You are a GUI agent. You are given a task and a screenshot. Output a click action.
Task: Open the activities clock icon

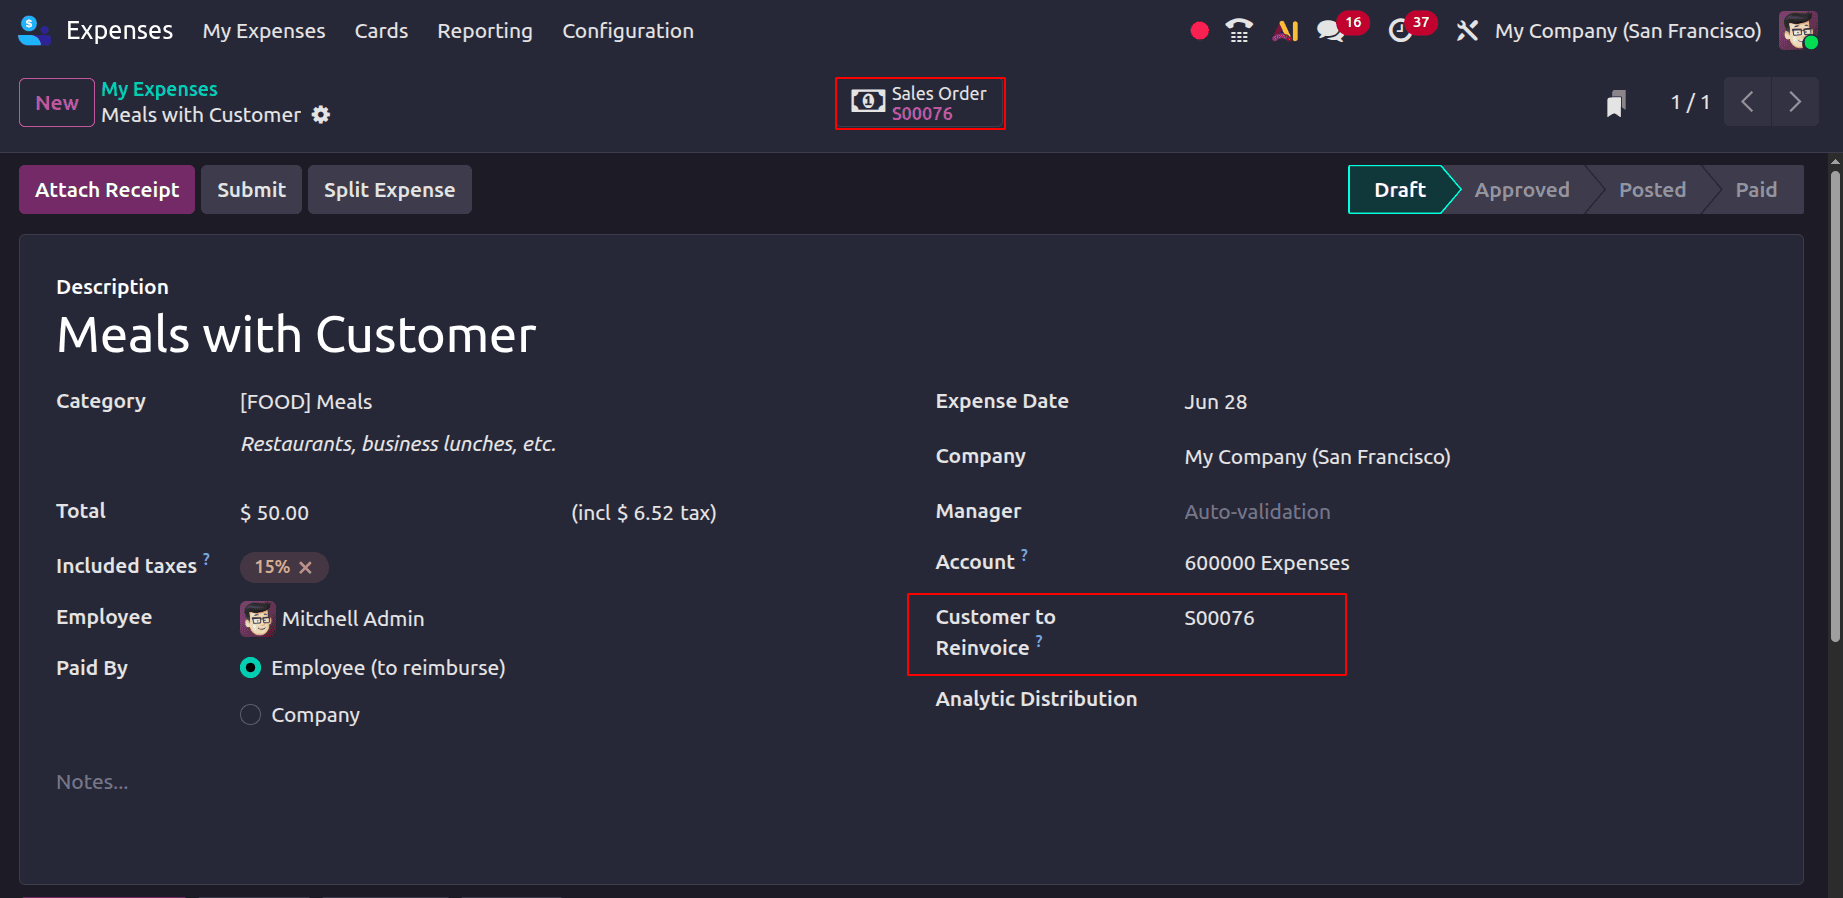coord(1400,31)
